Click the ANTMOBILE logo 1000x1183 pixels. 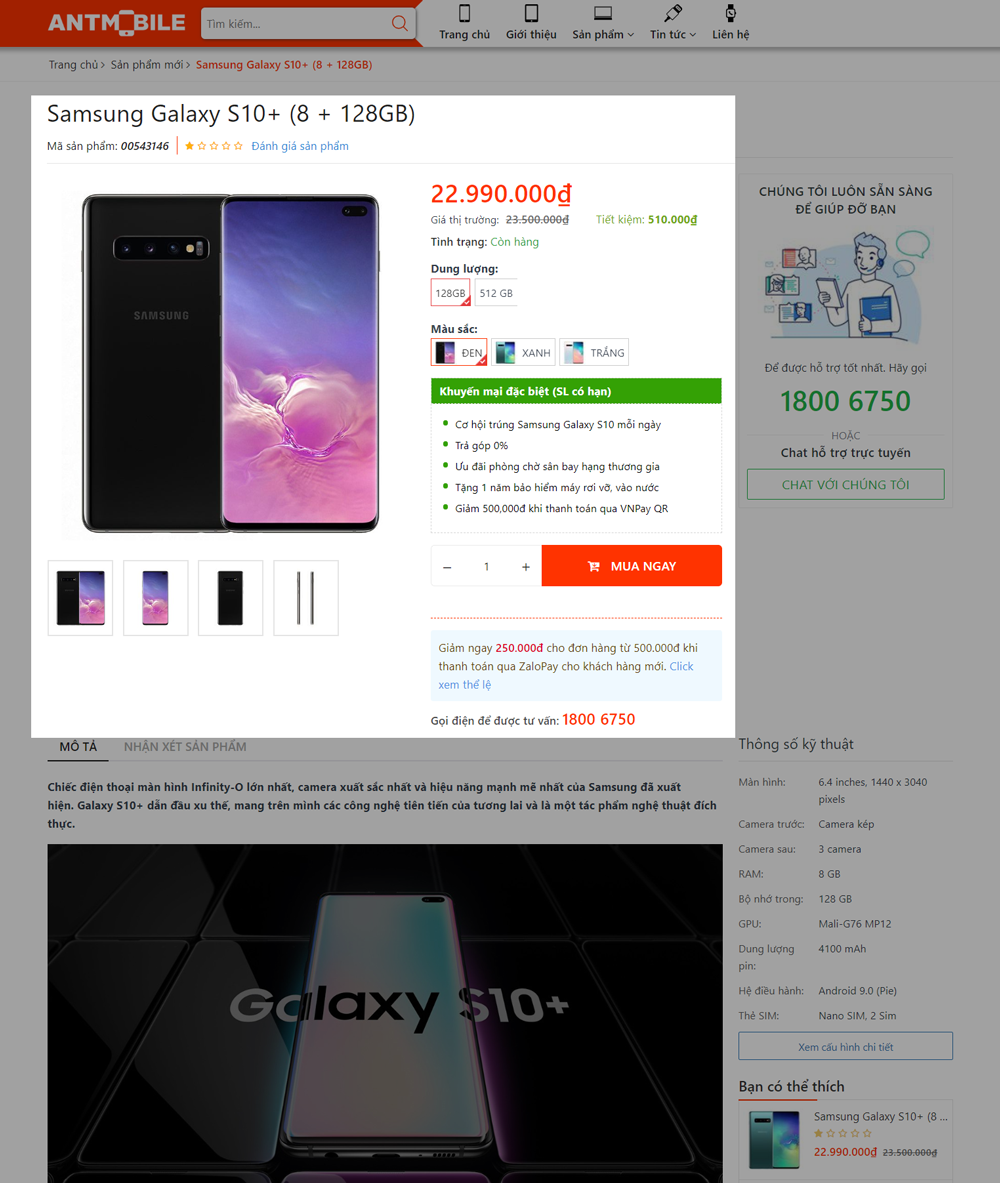point(117,23)
